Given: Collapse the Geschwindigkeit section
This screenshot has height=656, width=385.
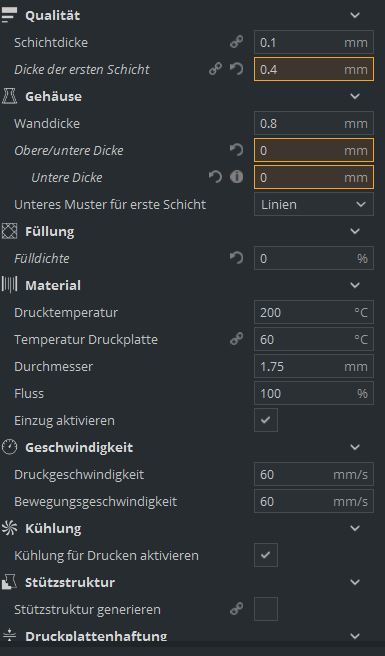Looking at the screenshot, I should coord(355,447).
